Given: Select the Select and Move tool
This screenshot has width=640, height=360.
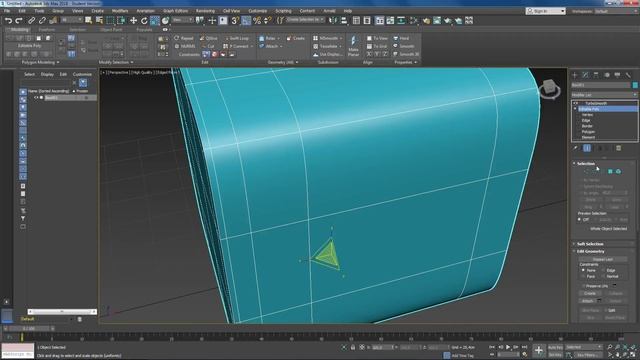Looking at the screenshot, I should coord(133,20).
